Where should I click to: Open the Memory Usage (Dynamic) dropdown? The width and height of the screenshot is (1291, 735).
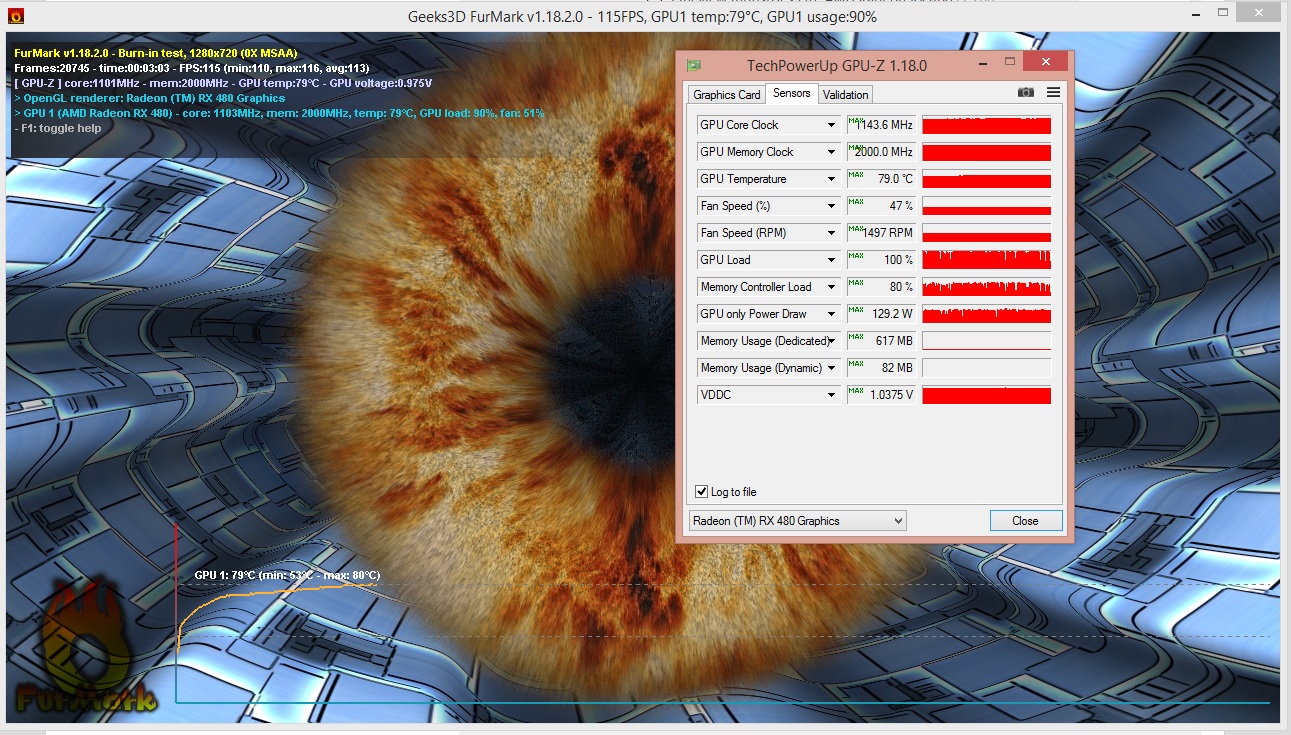tap(830, 368)
